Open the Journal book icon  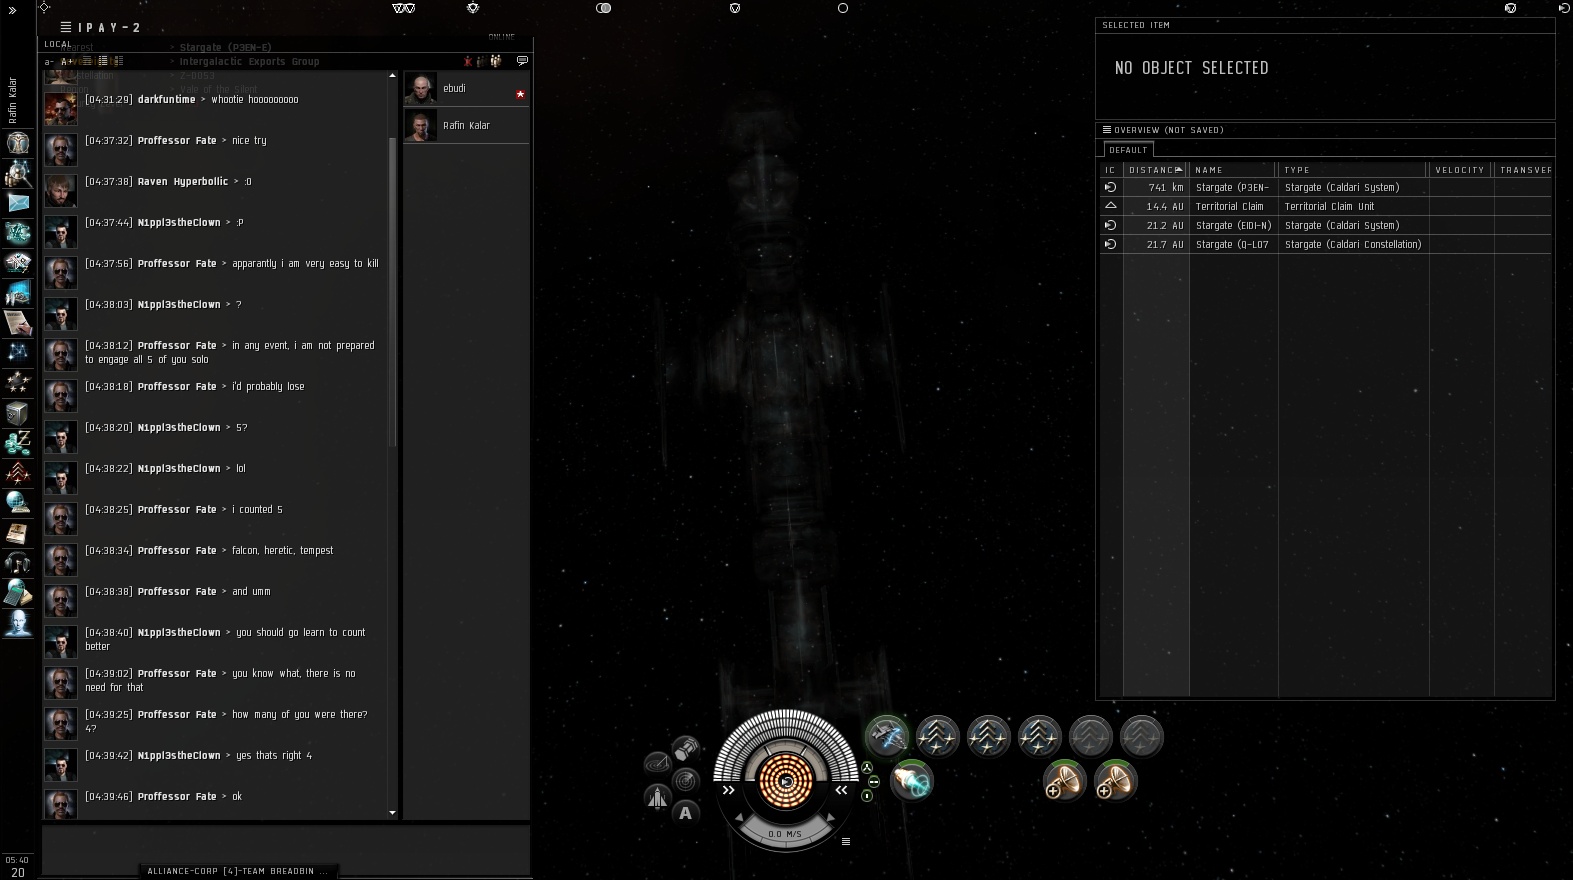18,533
